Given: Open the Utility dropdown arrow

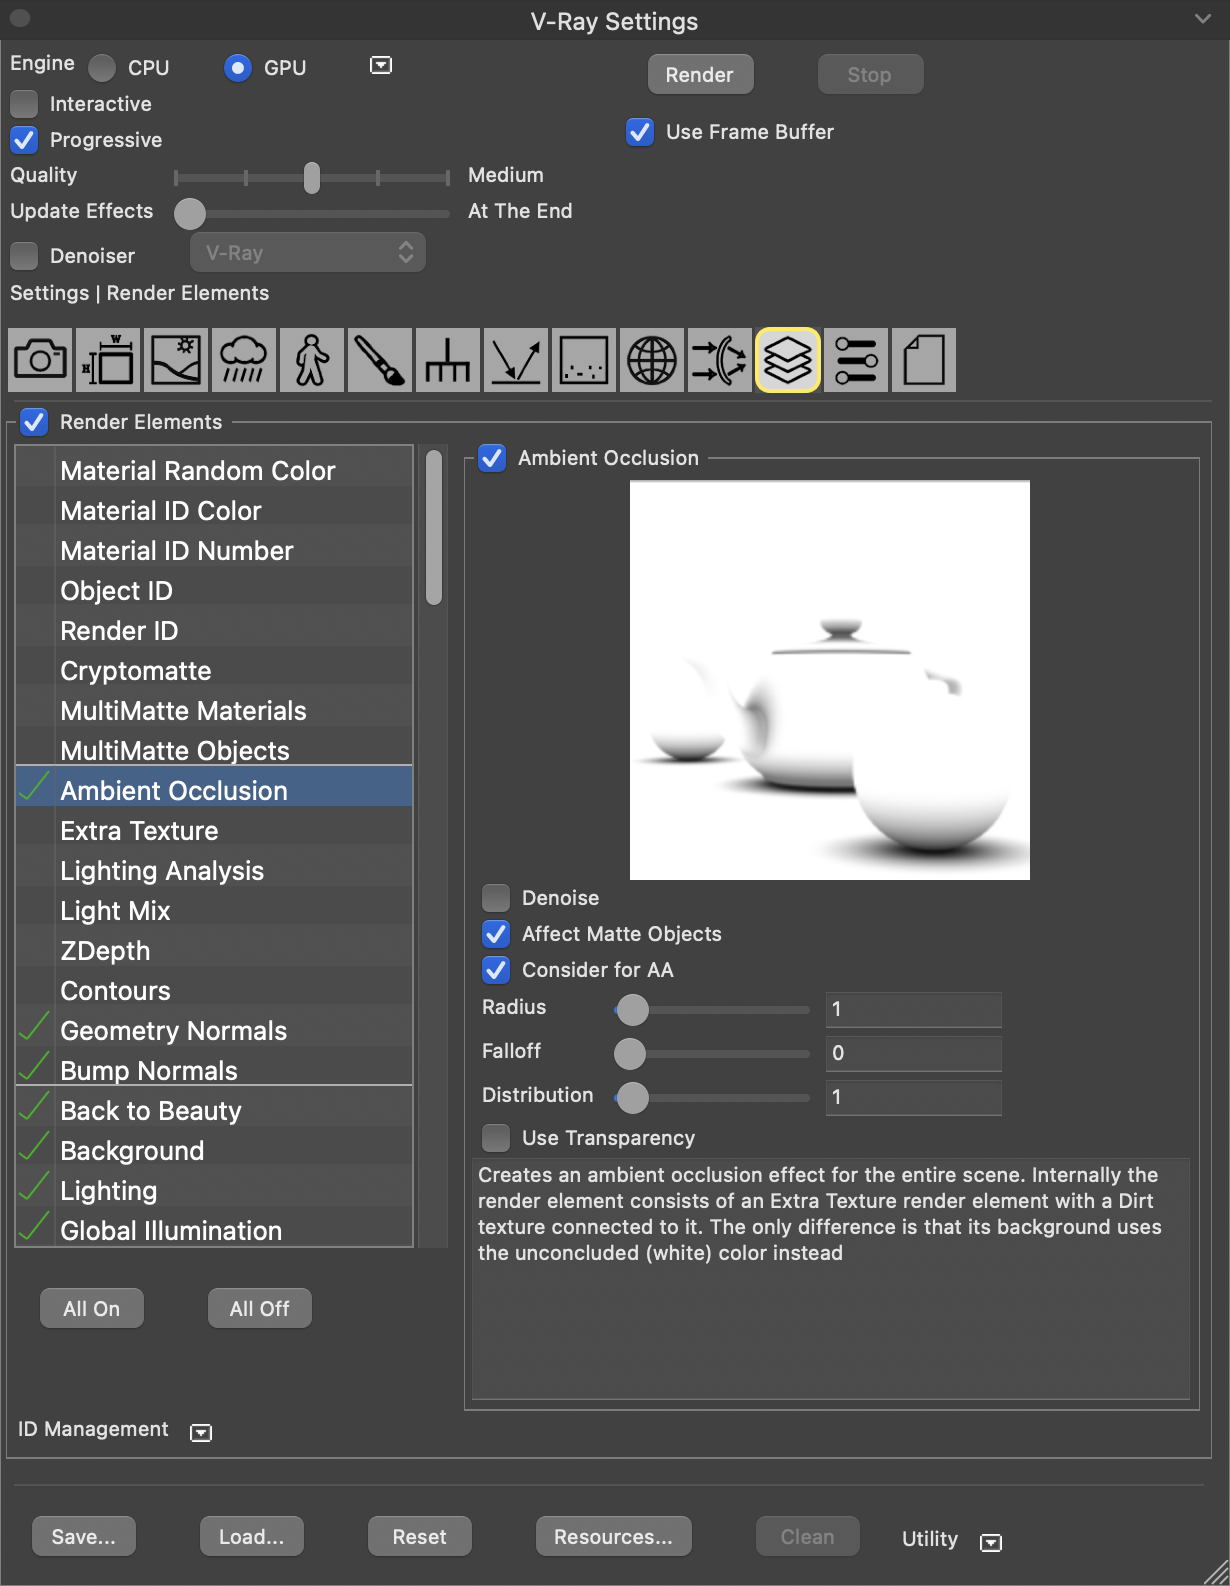Looking at the screenshot, I should (990, 1542).
